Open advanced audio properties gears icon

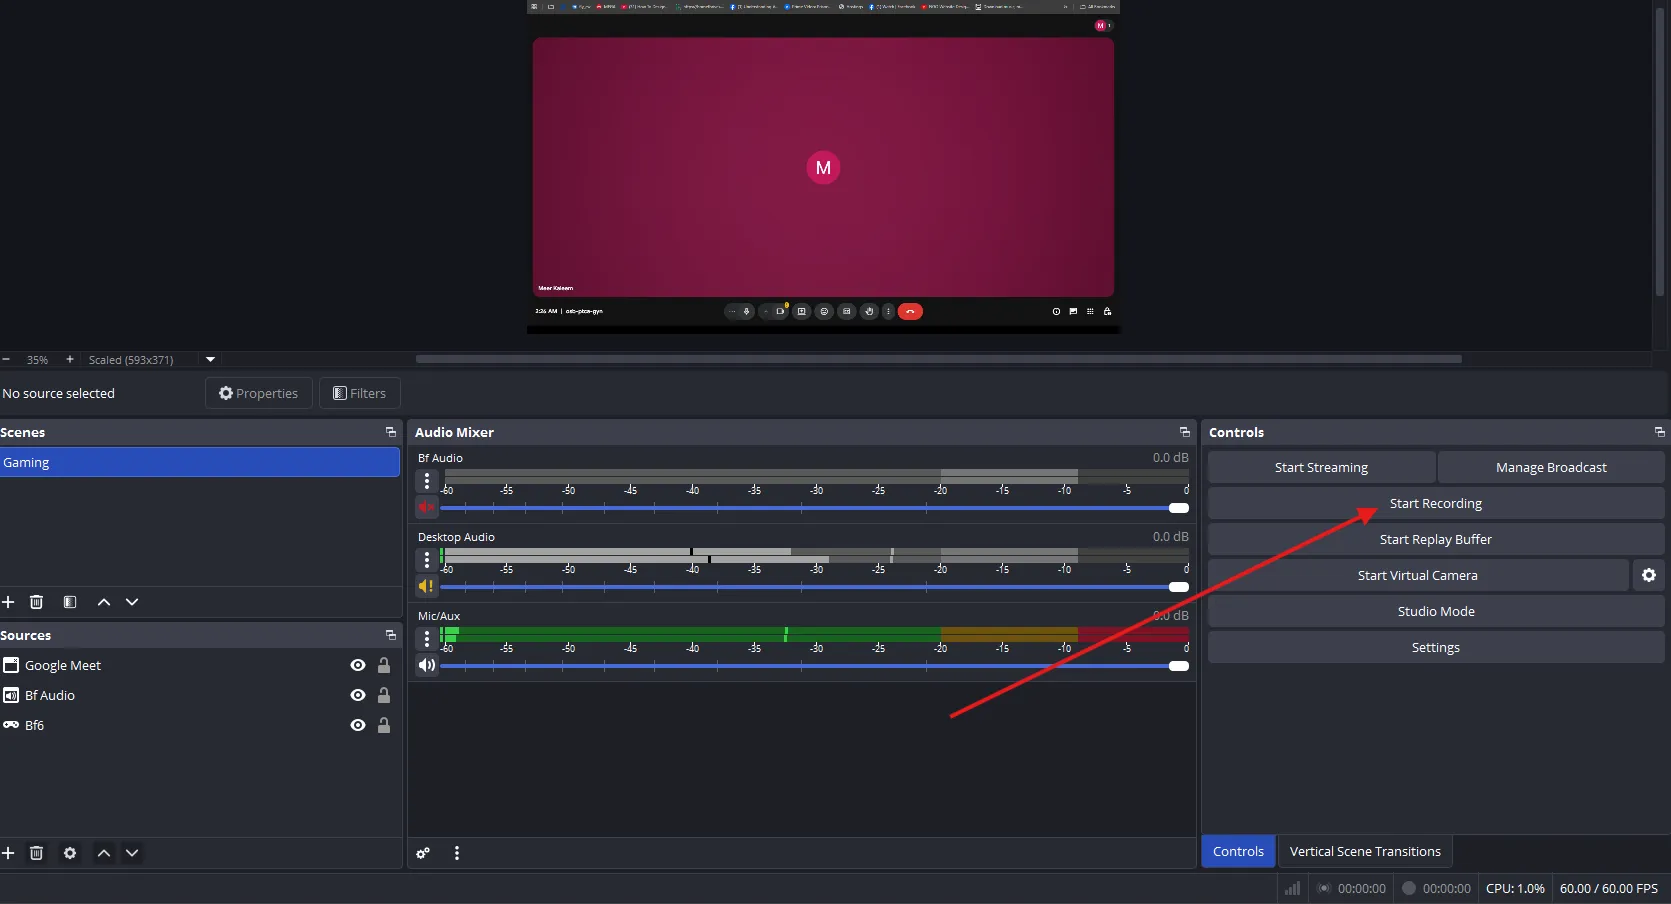click(x=423, y=853)
